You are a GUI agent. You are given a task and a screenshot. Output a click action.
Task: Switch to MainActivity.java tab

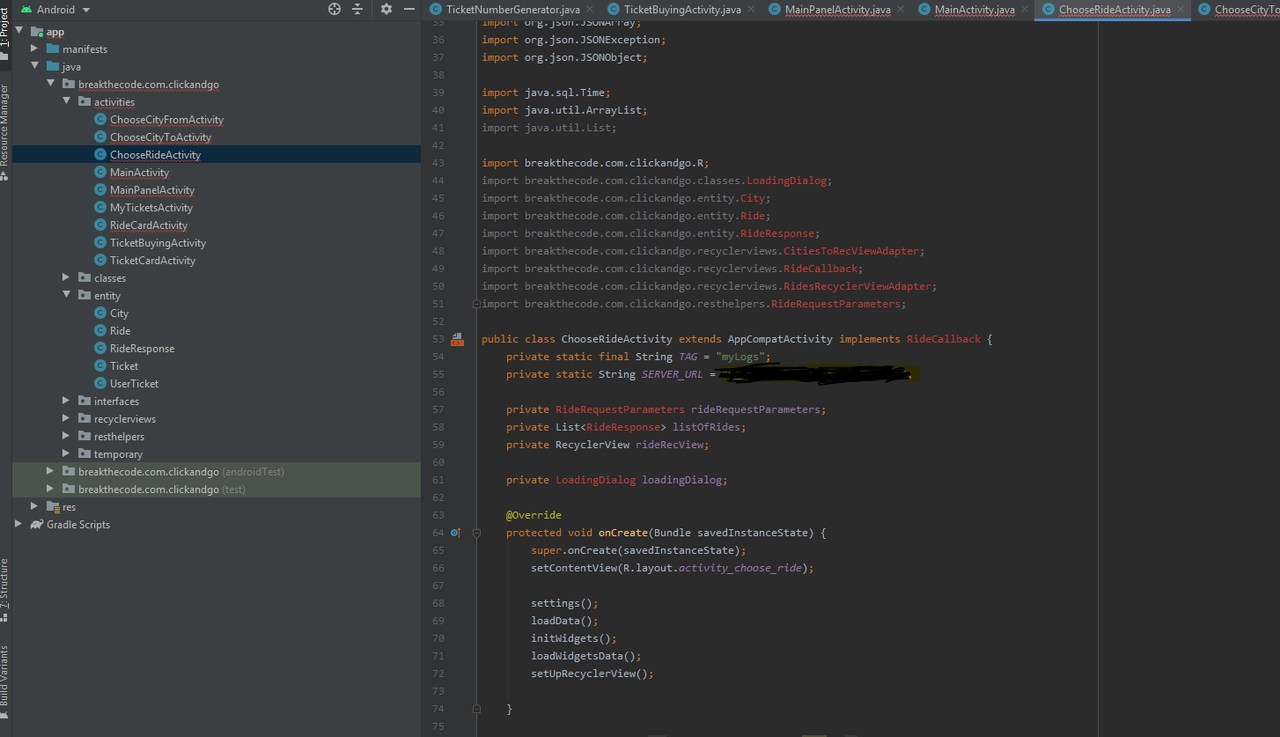974,9
